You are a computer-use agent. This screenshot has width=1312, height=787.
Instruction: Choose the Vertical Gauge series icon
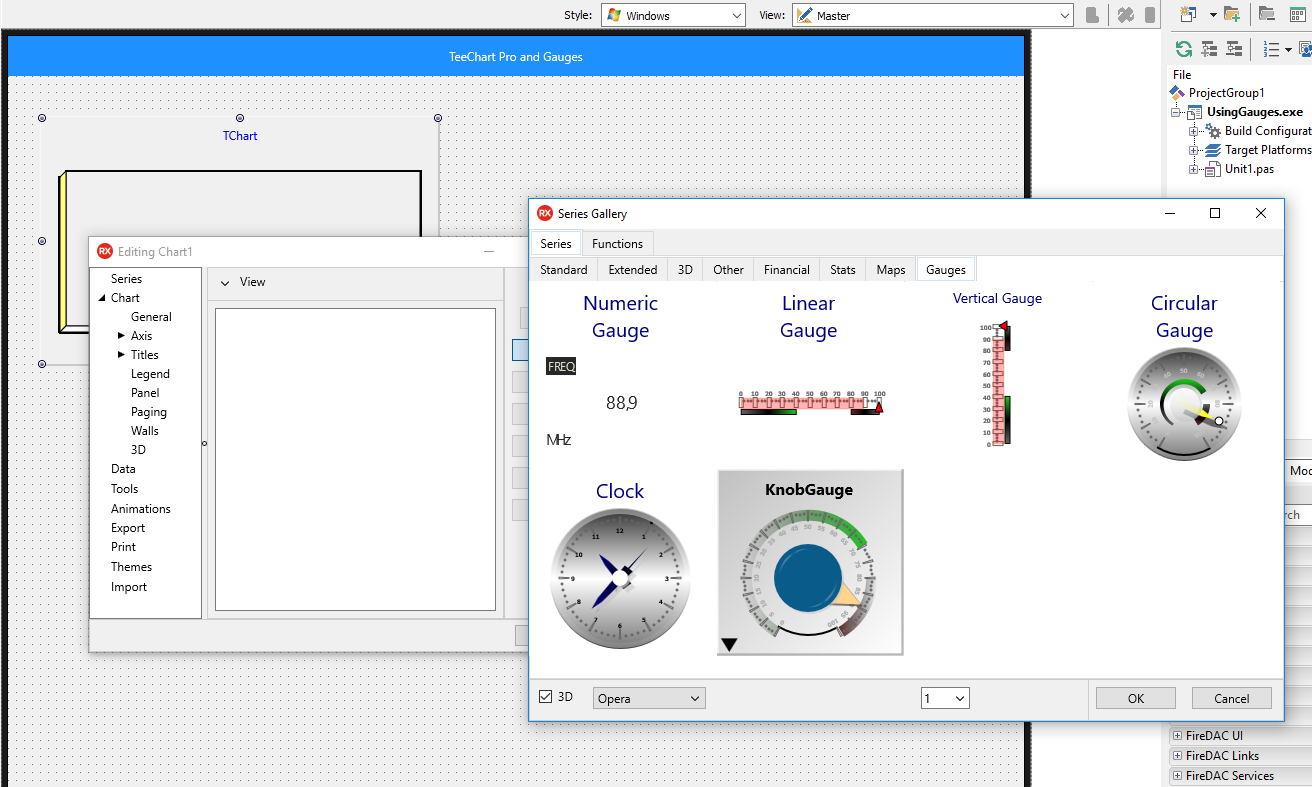pyautogui.click(x=998, y=383)
